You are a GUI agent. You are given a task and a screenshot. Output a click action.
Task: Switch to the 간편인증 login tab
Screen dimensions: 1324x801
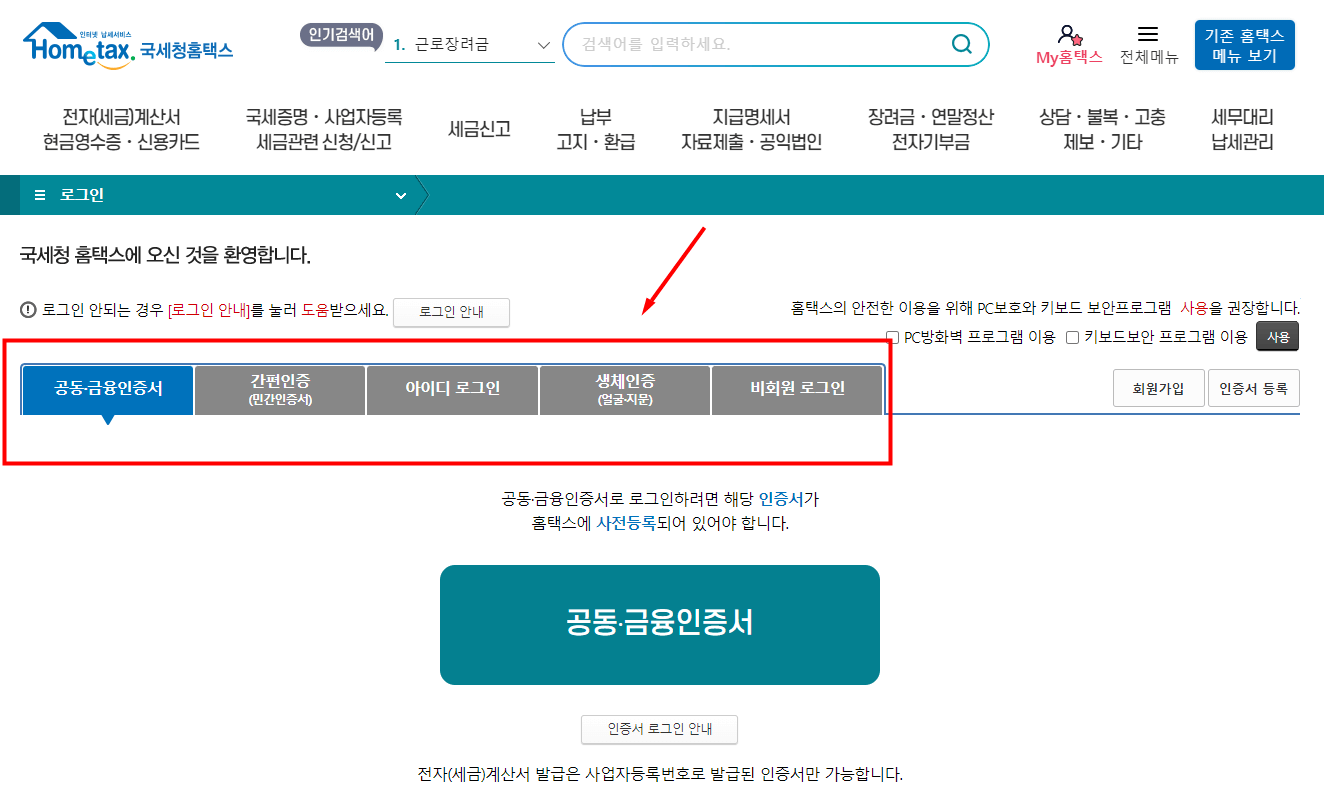pyautogui.click(x=280, y=390)
